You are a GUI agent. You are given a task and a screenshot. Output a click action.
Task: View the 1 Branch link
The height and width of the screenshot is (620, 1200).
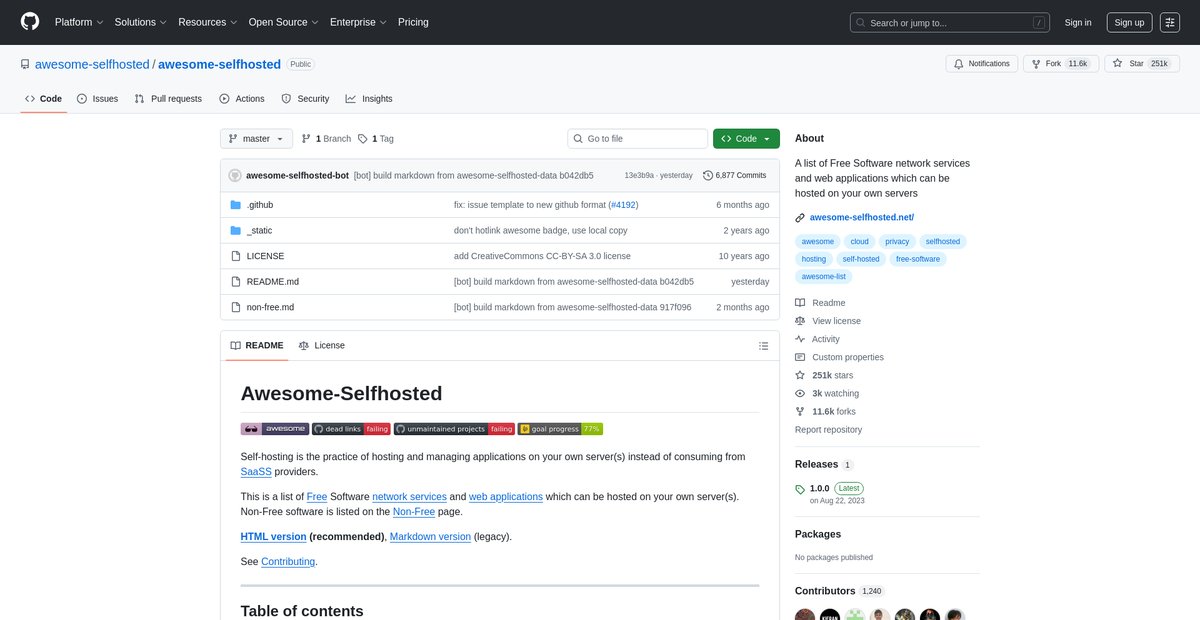point(326,139)
